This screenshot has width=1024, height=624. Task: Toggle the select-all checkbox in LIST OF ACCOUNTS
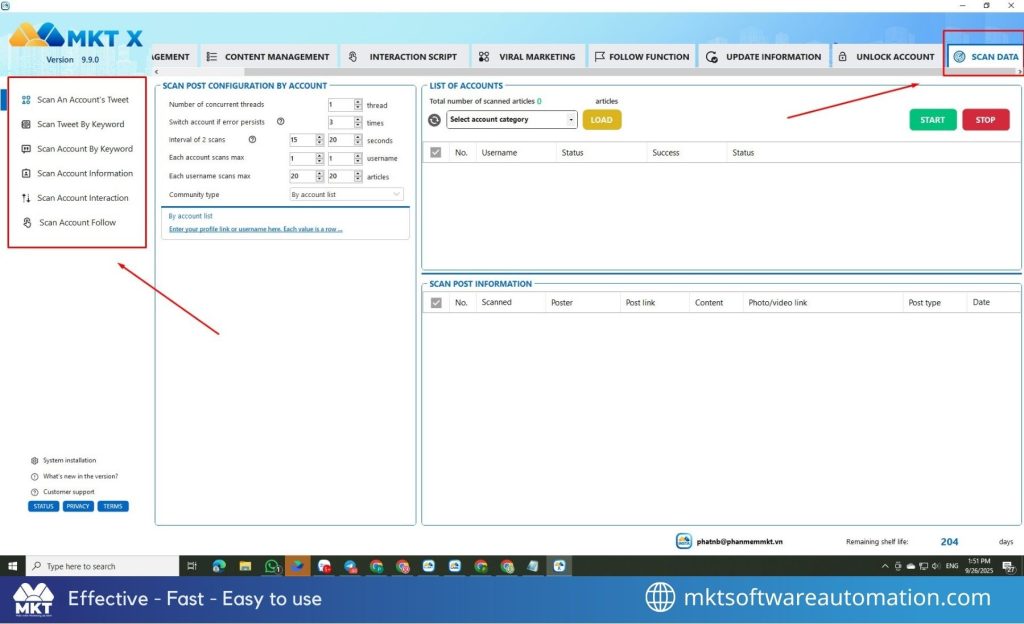[x=437, y=152]
